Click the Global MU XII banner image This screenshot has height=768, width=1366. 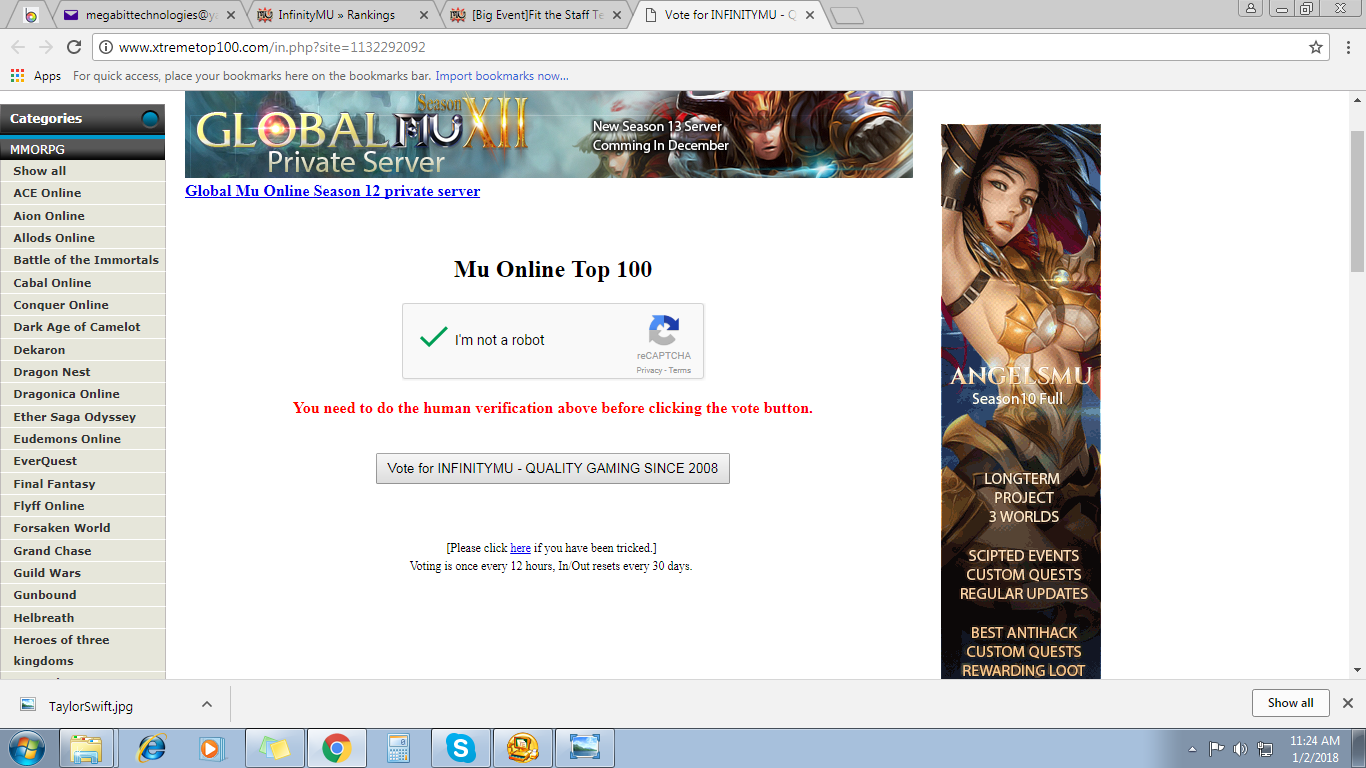pyautogui.click(x=549, y=134)
